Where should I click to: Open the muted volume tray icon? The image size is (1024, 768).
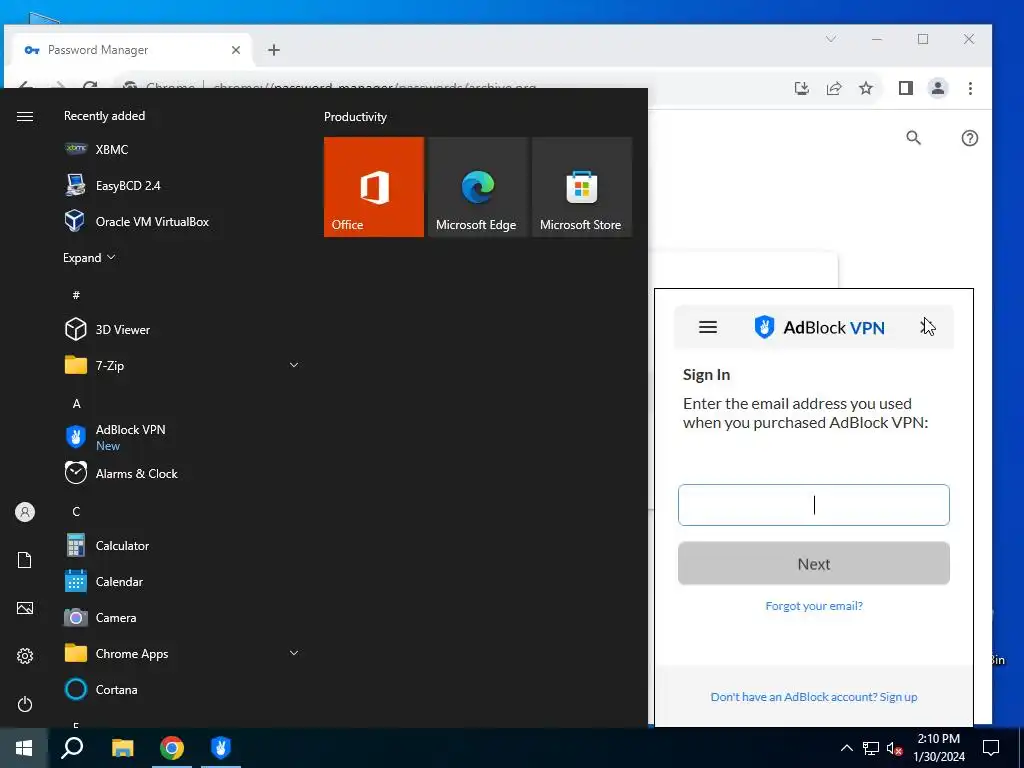pyautogui.click(x=895, y=748)
